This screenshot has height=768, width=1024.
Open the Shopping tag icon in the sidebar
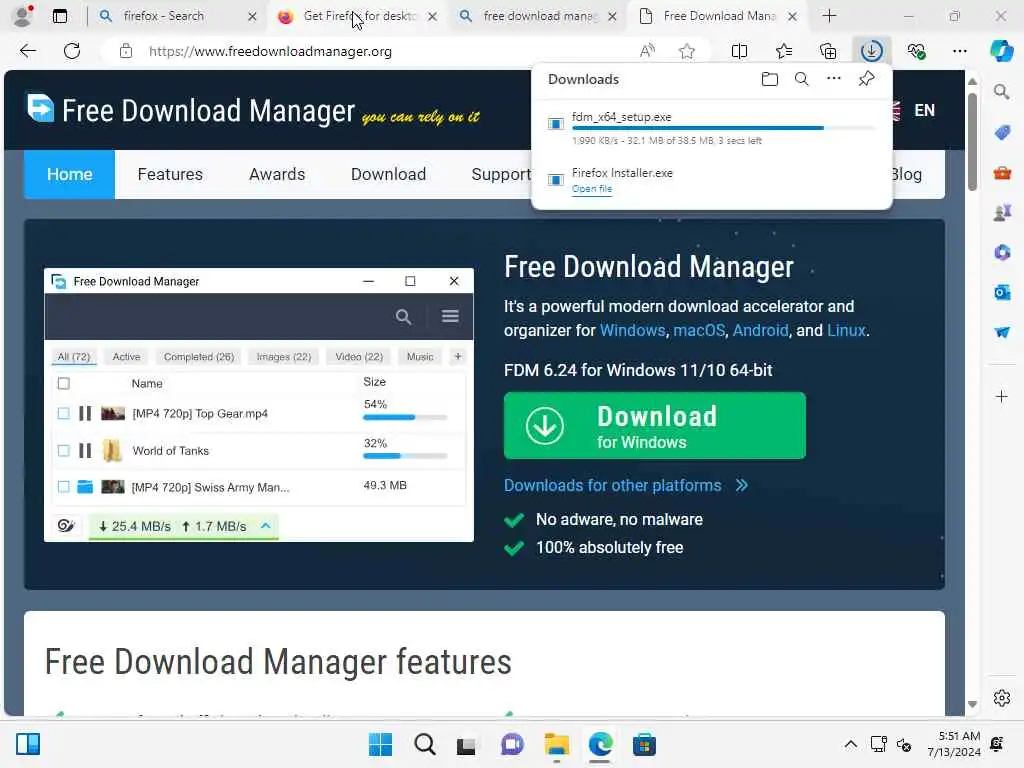[1002, 133]
